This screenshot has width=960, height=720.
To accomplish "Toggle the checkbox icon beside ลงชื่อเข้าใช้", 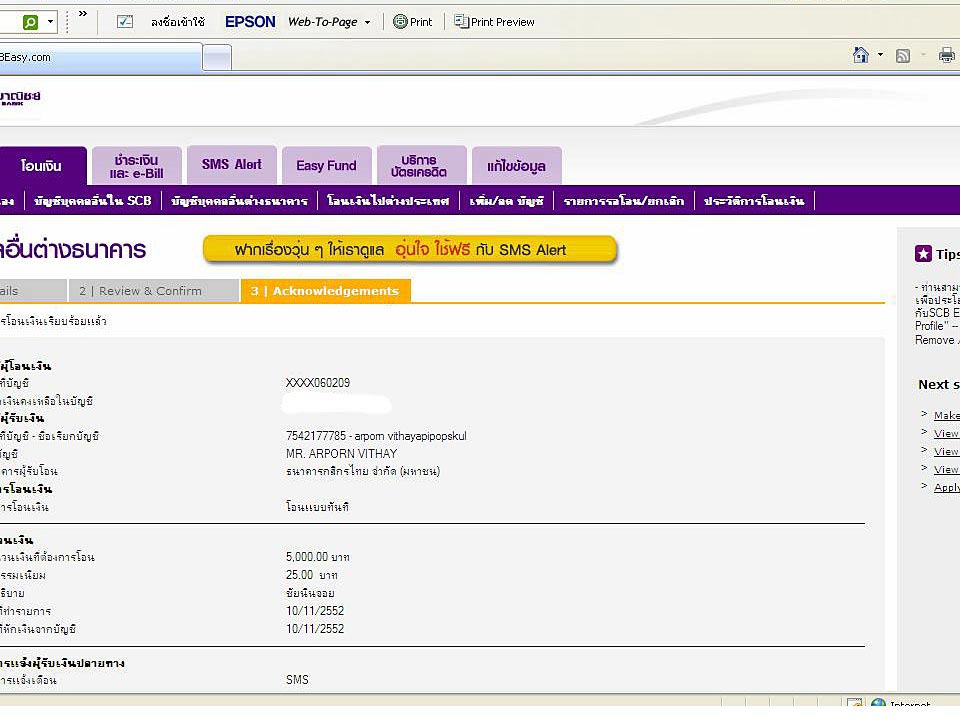I will point(125,22).
